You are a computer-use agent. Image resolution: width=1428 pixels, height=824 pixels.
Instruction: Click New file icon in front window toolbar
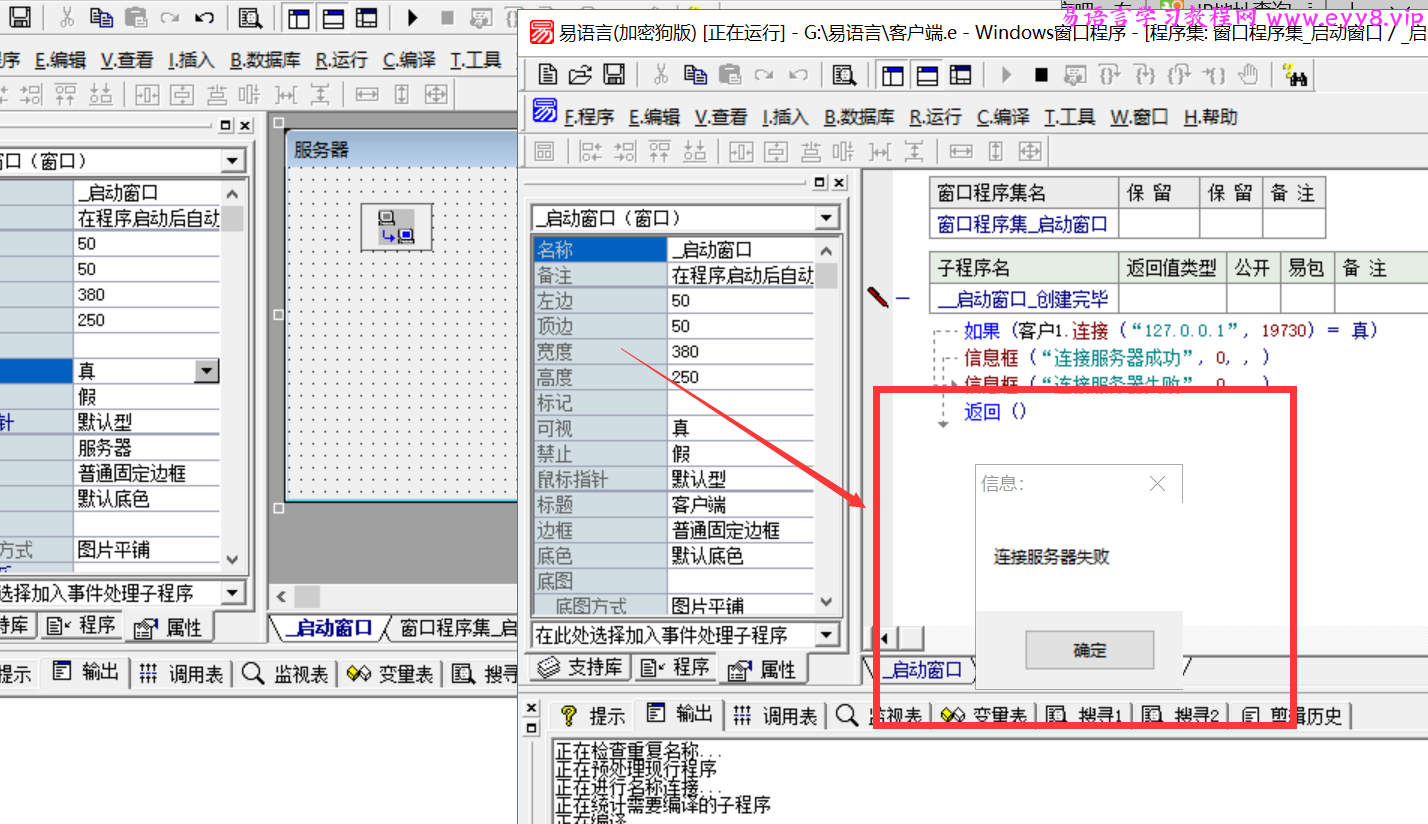[547, 75]
